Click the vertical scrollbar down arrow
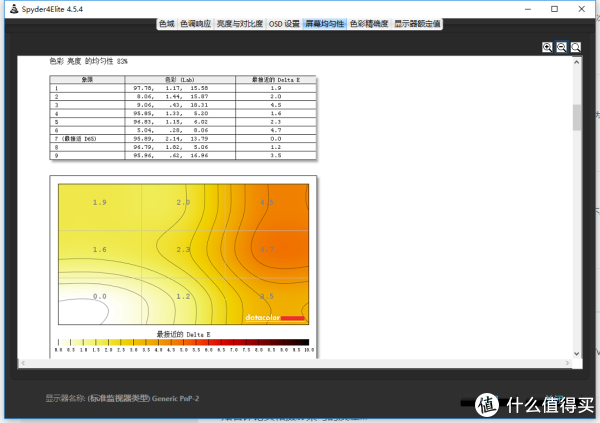 pos(577,354)
